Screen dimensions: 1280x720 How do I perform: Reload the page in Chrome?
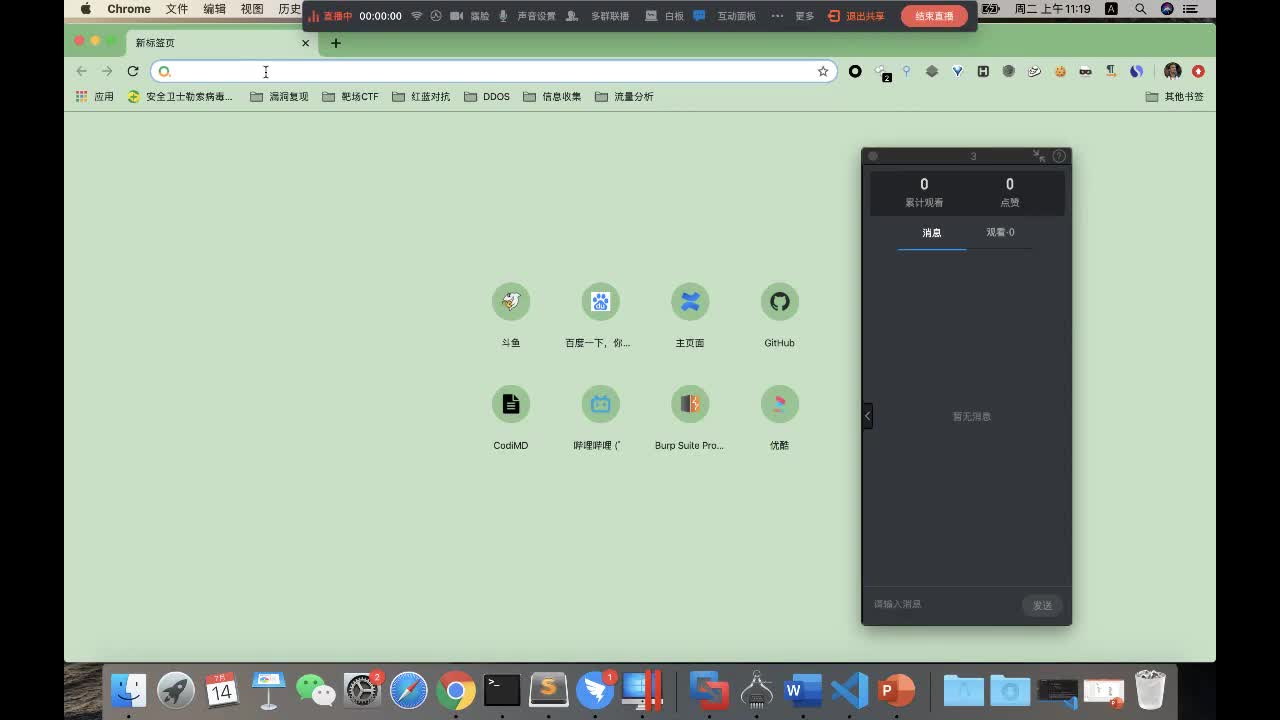[132, 71]
